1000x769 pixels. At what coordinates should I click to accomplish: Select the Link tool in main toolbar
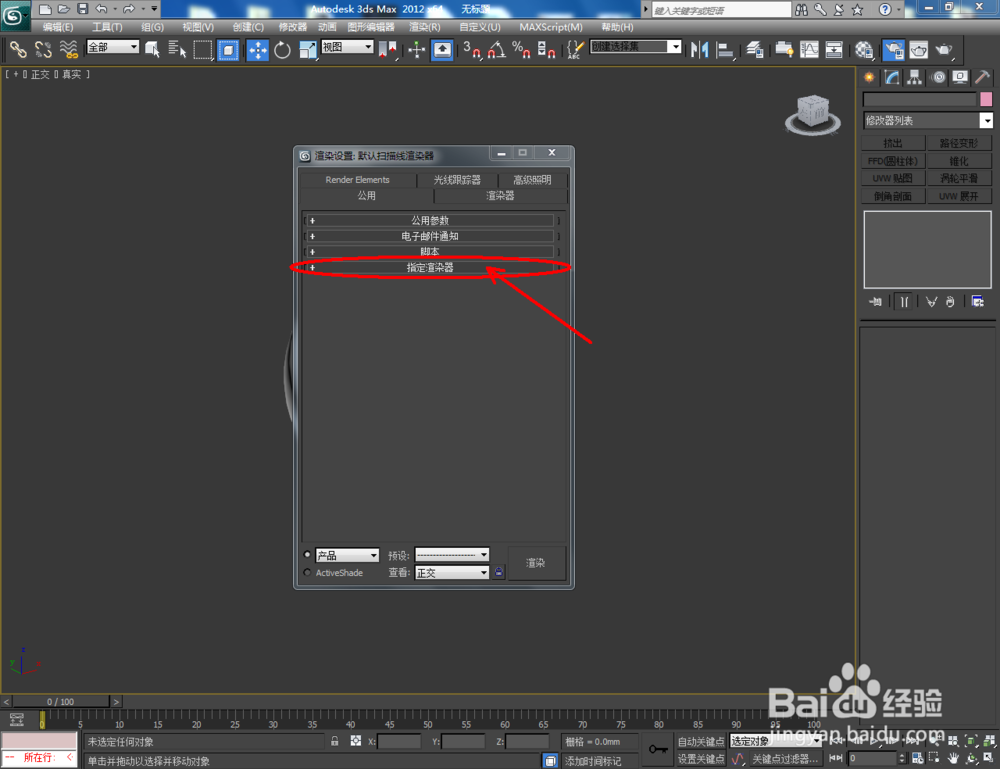[18, 49]
